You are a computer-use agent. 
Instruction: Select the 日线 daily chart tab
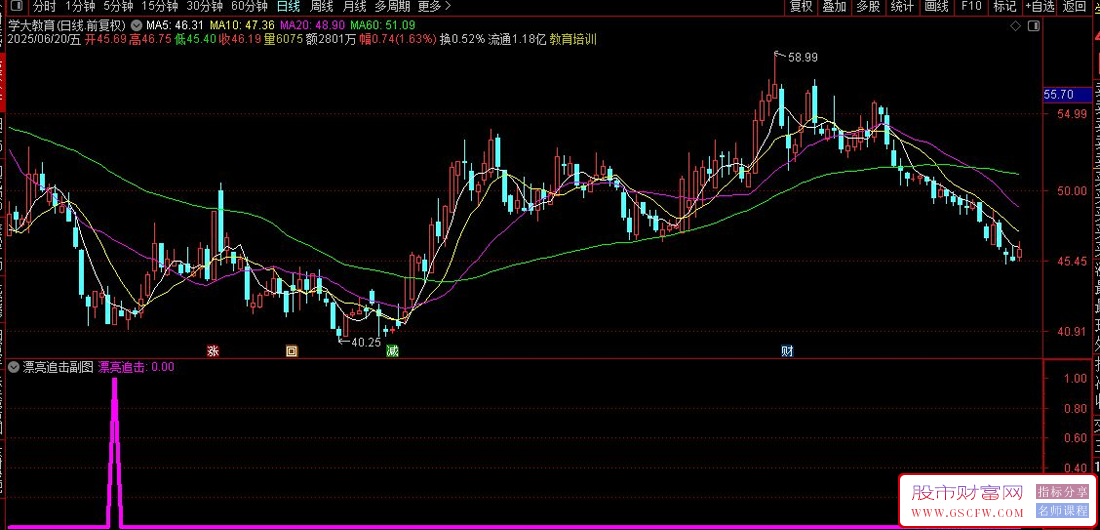click(288, 7)
